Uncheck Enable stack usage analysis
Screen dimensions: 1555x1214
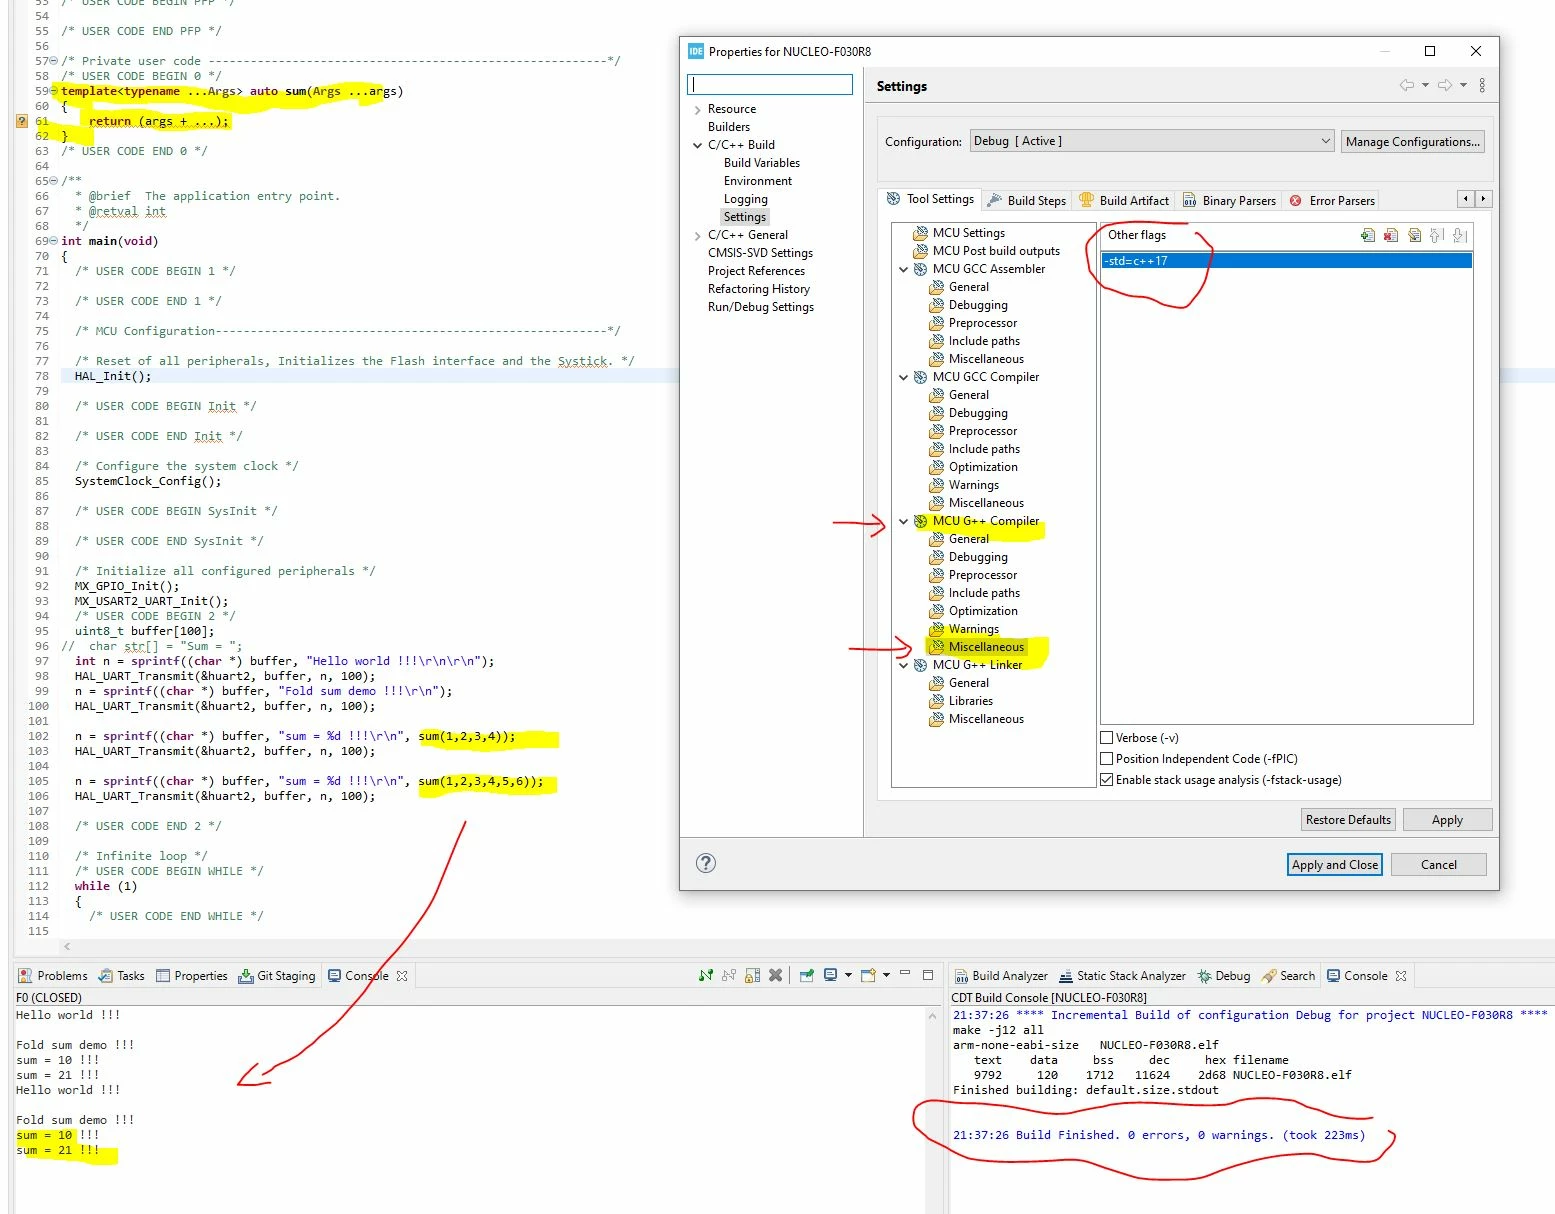coord(1107,780)
